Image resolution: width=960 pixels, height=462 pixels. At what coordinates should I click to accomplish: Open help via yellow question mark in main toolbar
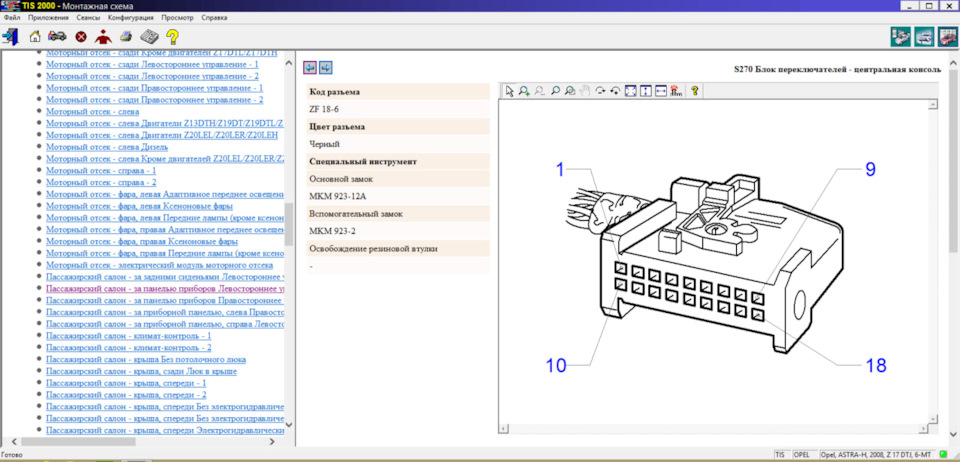coord(173,37)
